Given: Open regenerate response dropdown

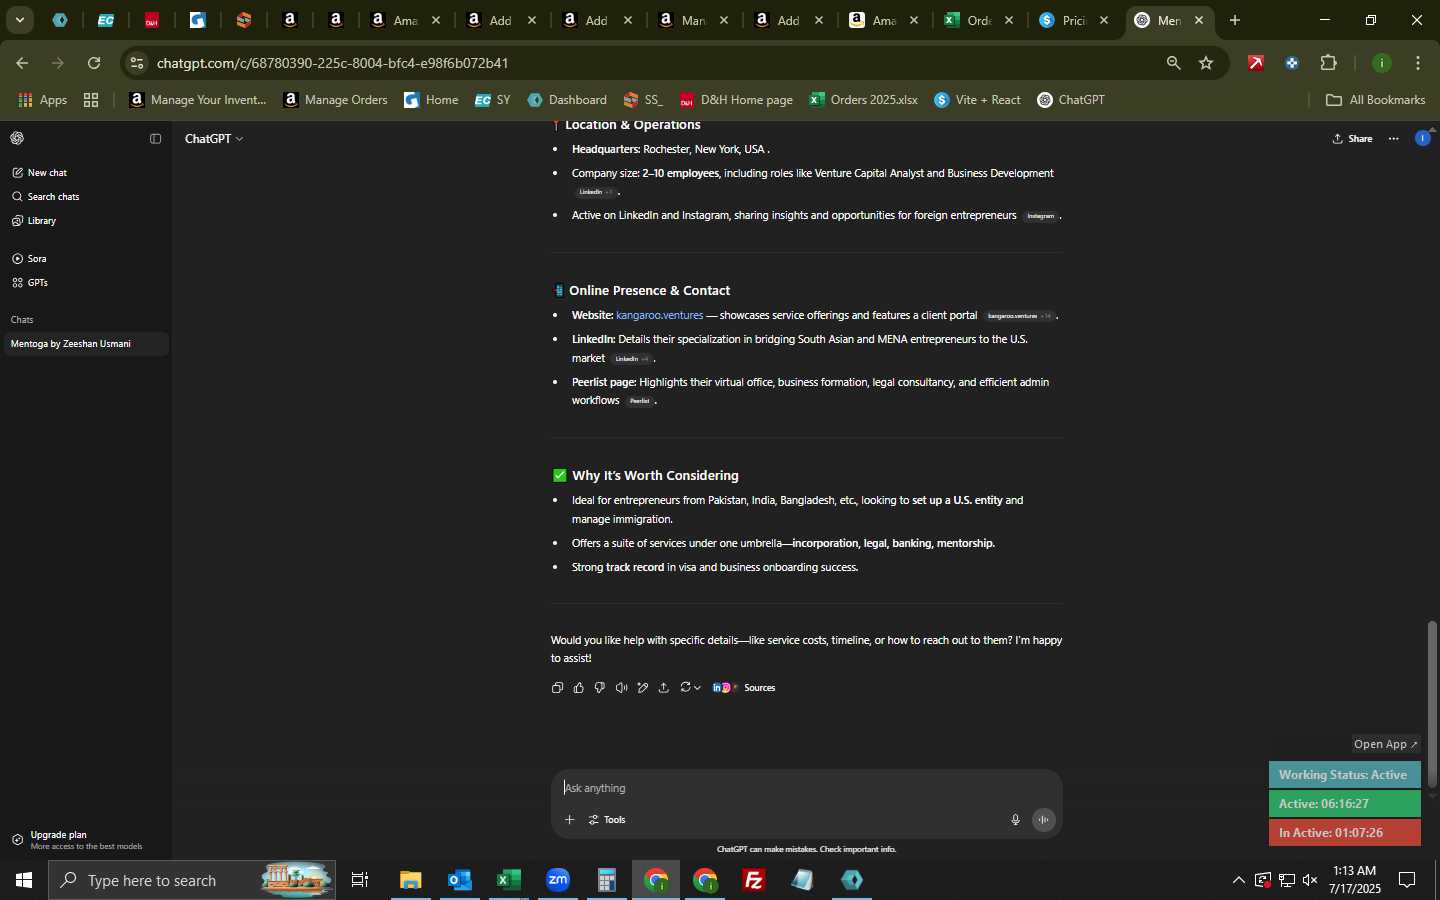Looking at the screenshot, I should pos(690,688).
